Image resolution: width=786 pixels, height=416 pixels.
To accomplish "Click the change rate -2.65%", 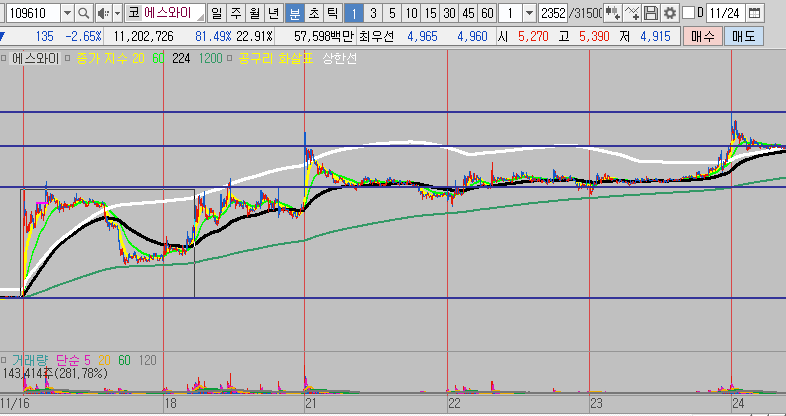I will point(83,36).
